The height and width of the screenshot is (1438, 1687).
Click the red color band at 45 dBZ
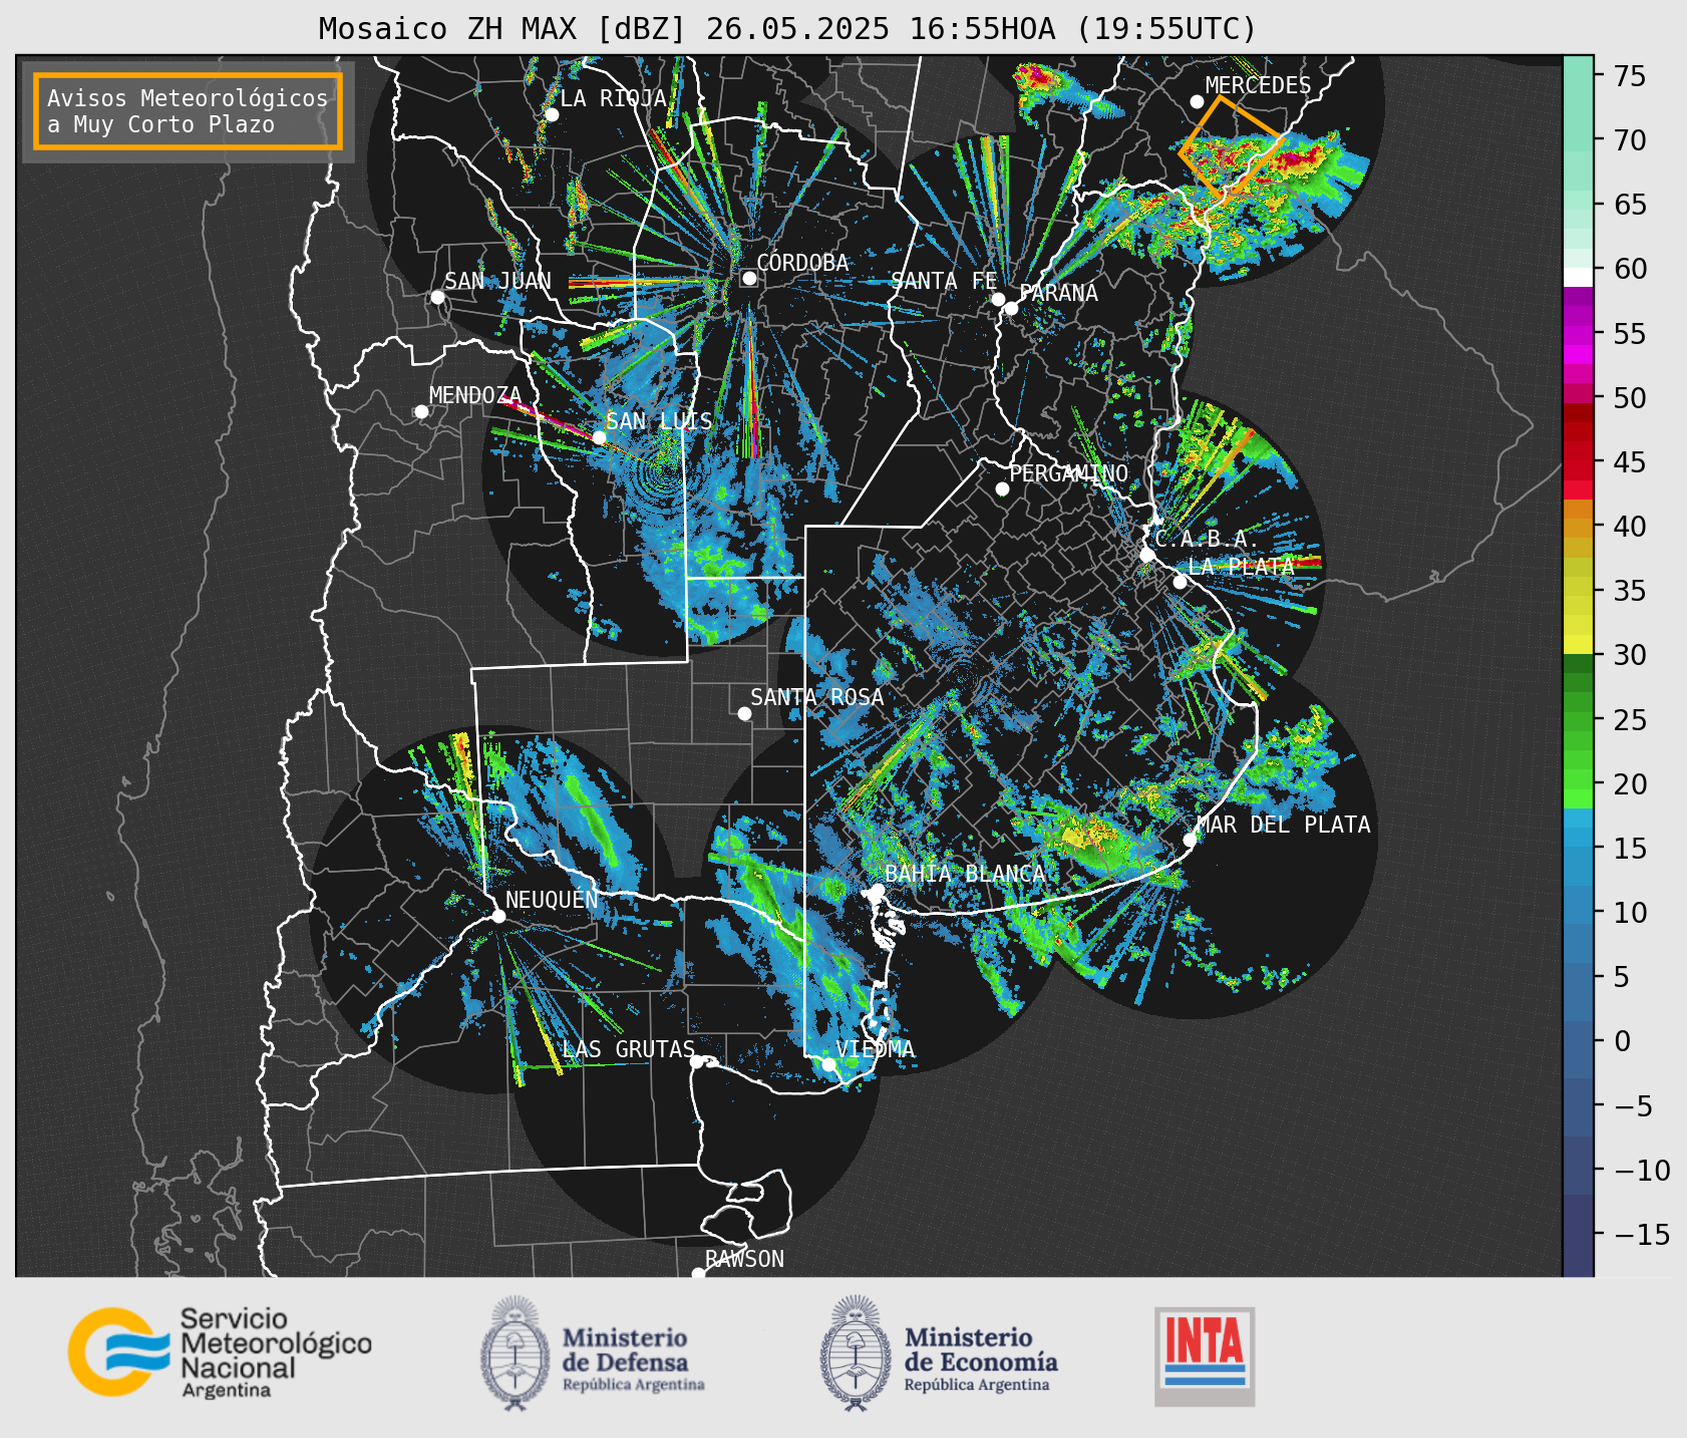[1578, 462]
